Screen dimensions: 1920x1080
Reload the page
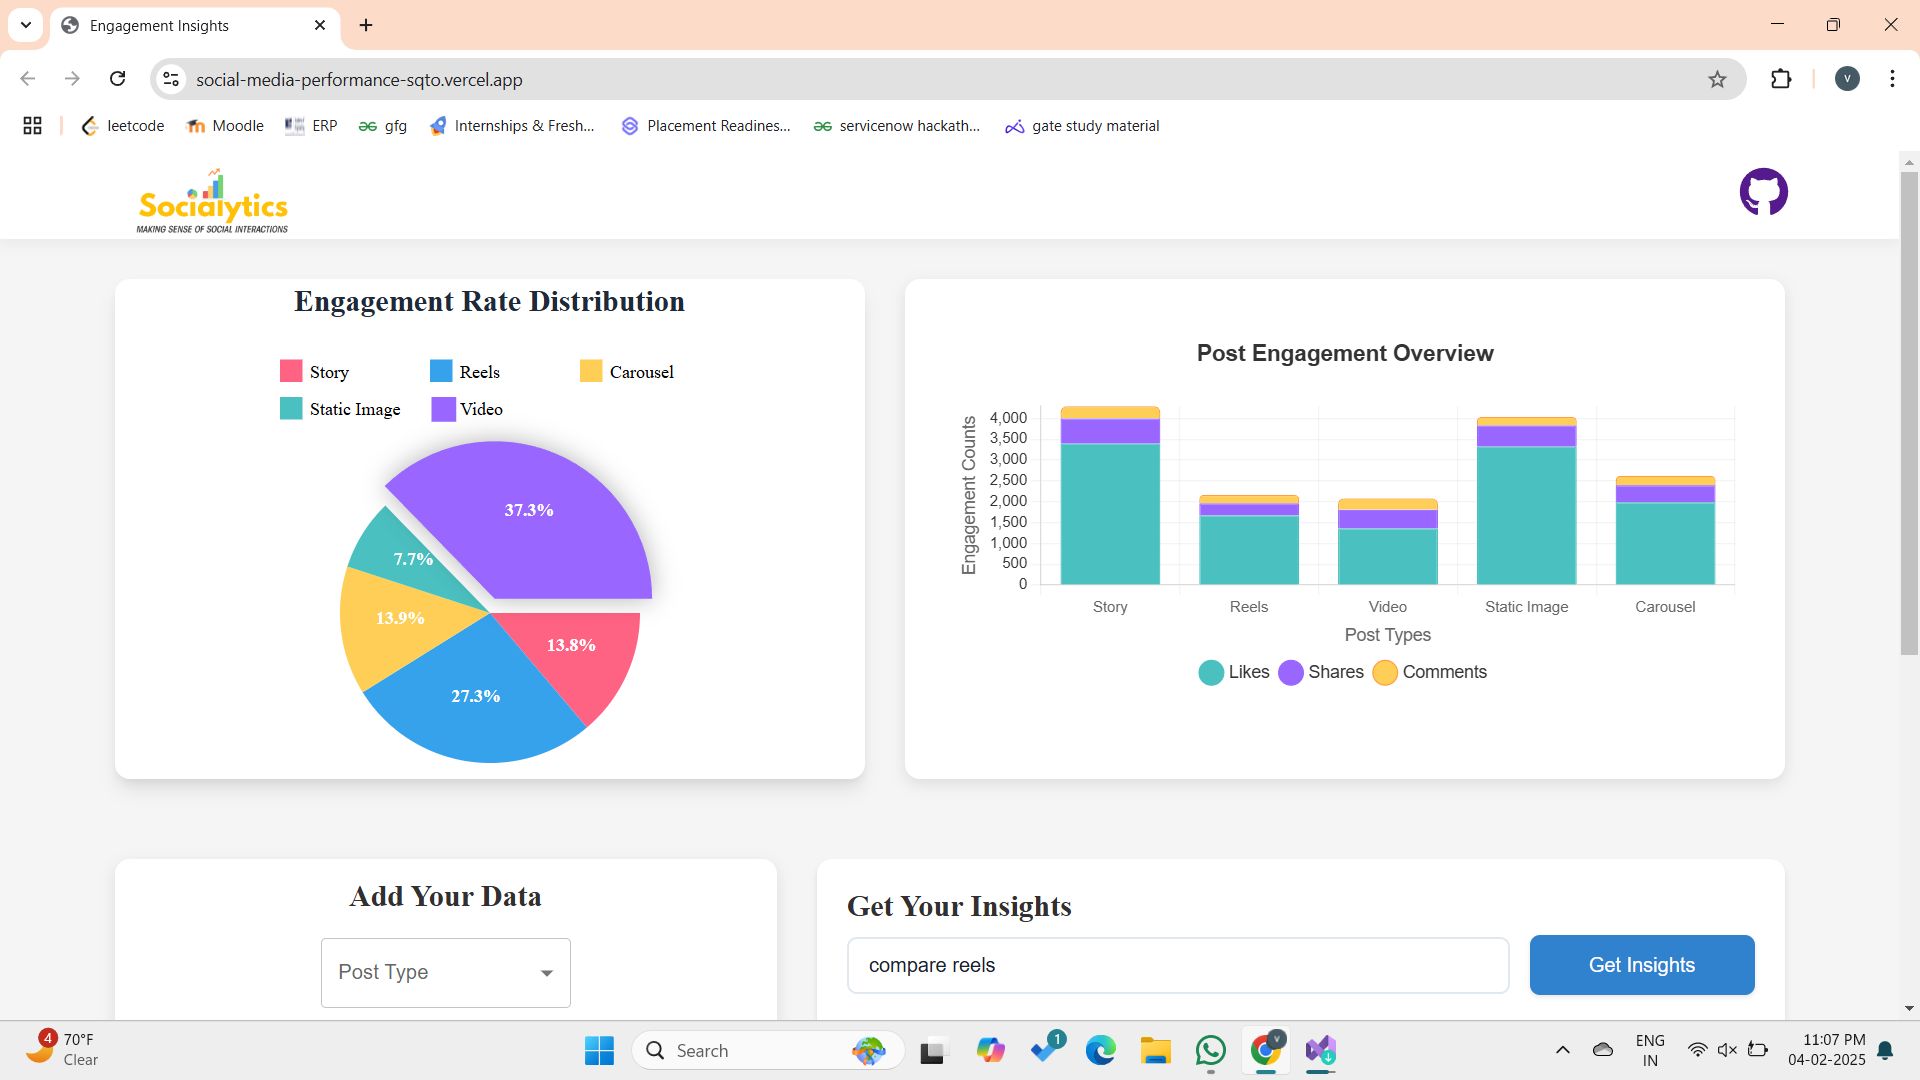[118, 79]
